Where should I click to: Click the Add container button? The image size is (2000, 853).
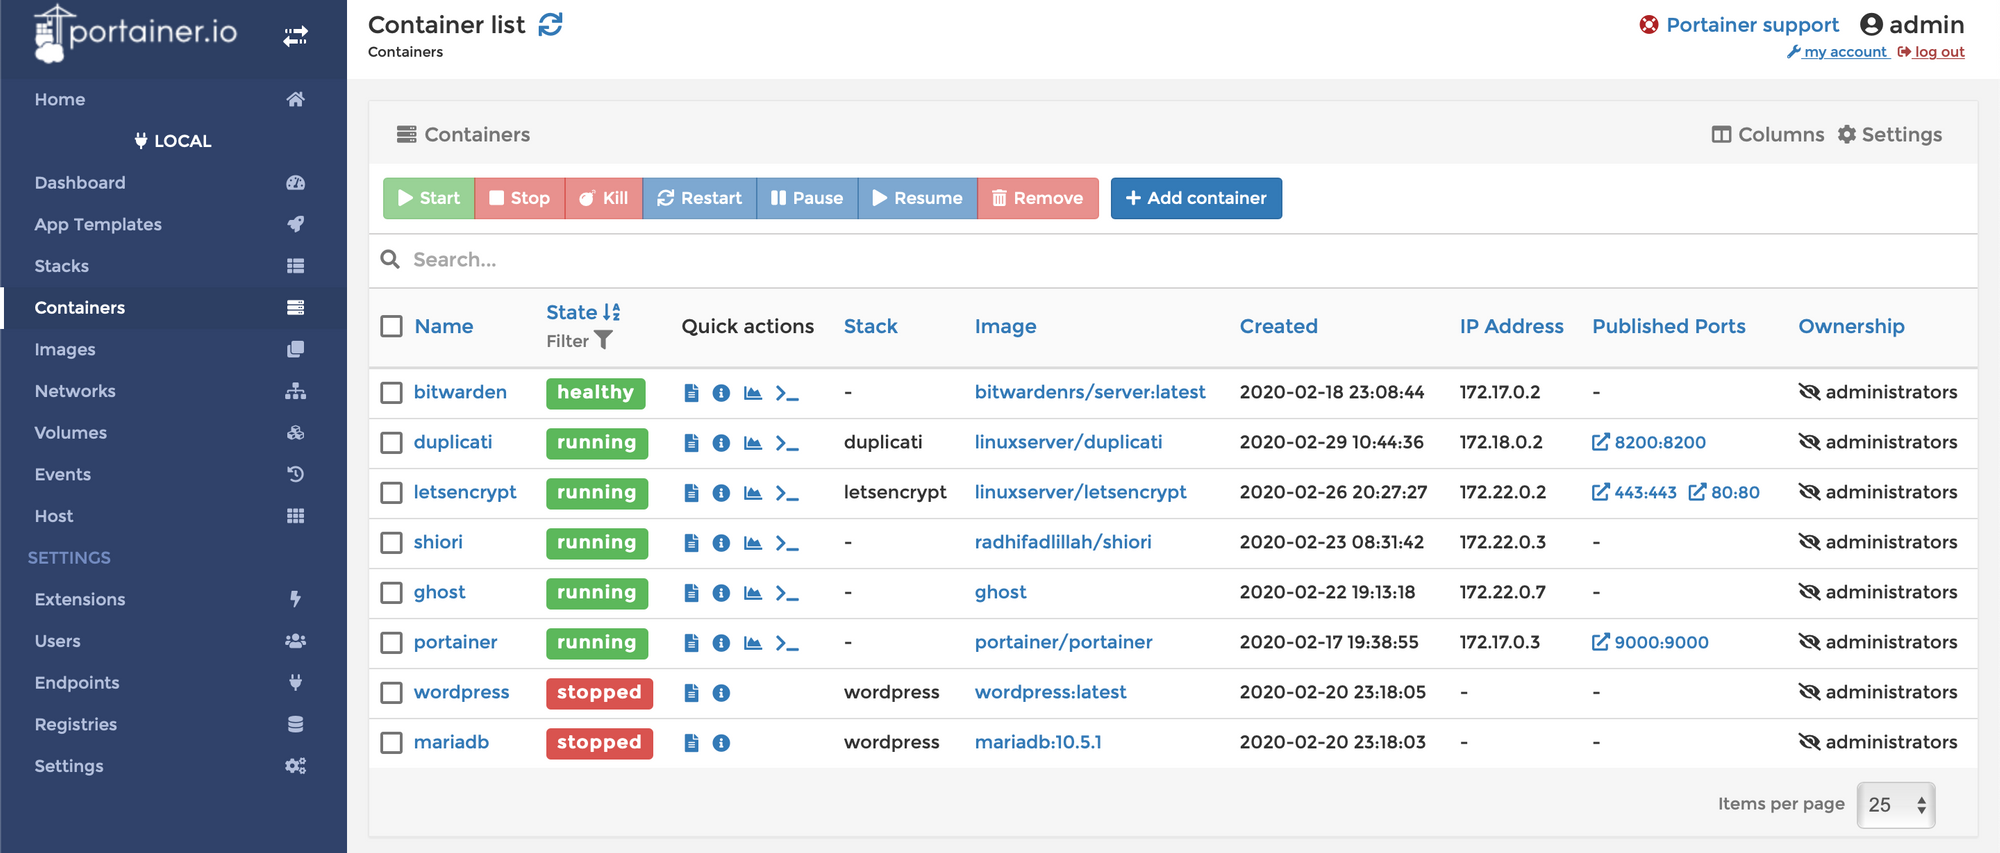(1196, 198)
